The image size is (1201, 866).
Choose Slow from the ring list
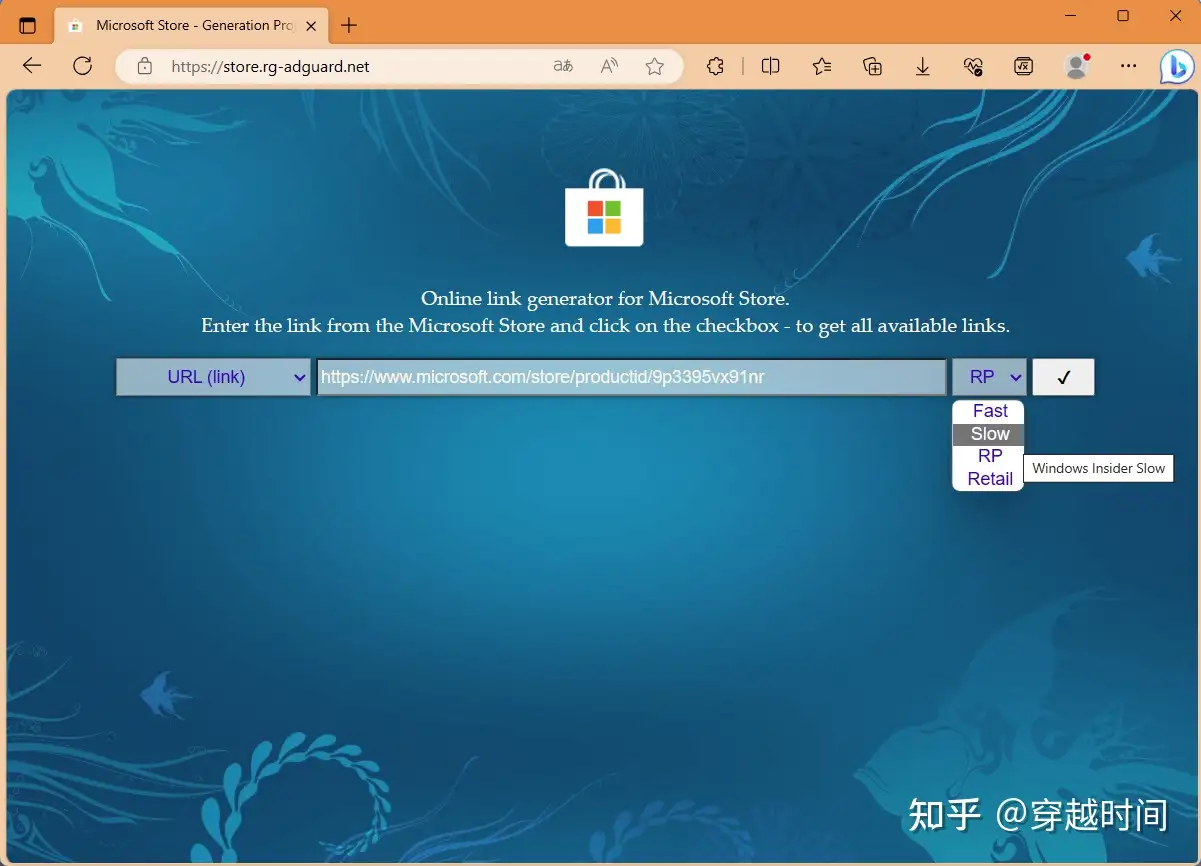[989, 434]
